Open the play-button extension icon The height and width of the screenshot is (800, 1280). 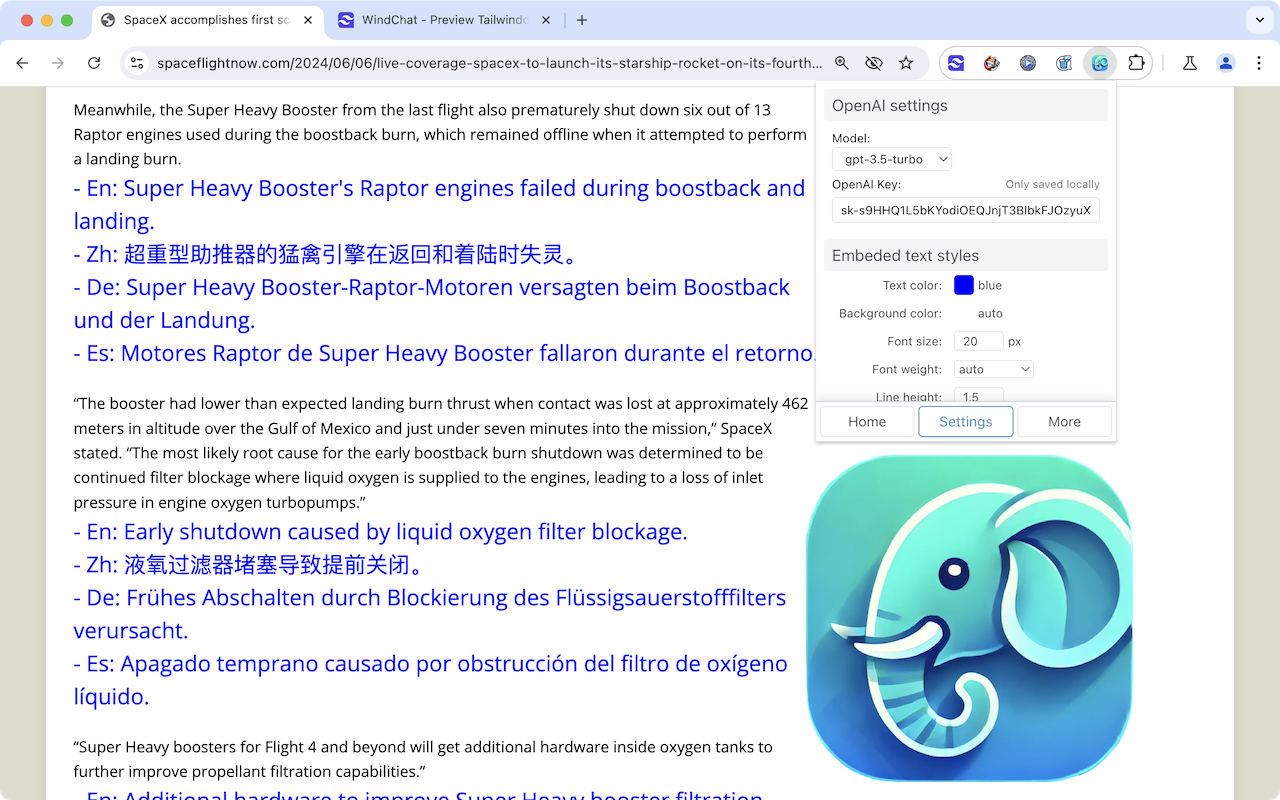pyautogui.click(x=1028, y=63)
